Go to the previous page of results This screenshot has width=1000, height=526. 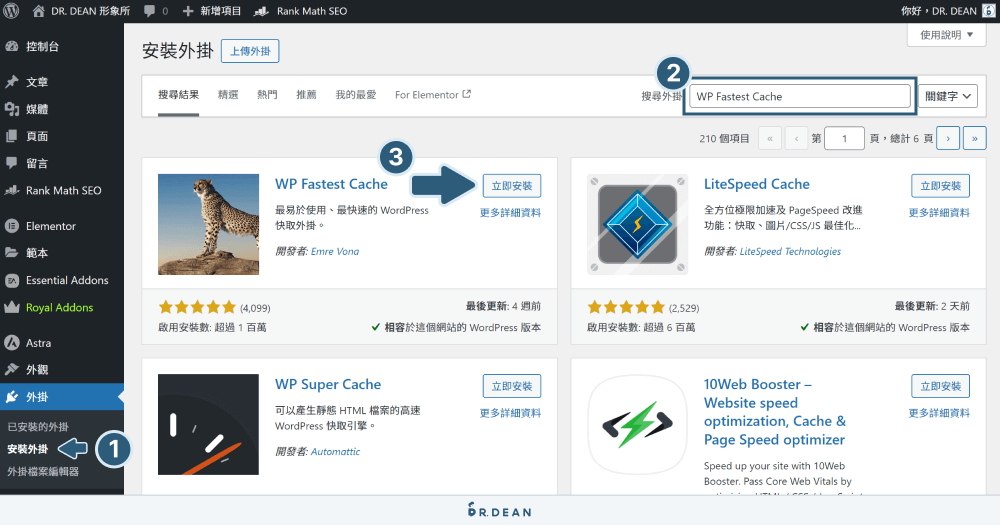tap(796, 138)
